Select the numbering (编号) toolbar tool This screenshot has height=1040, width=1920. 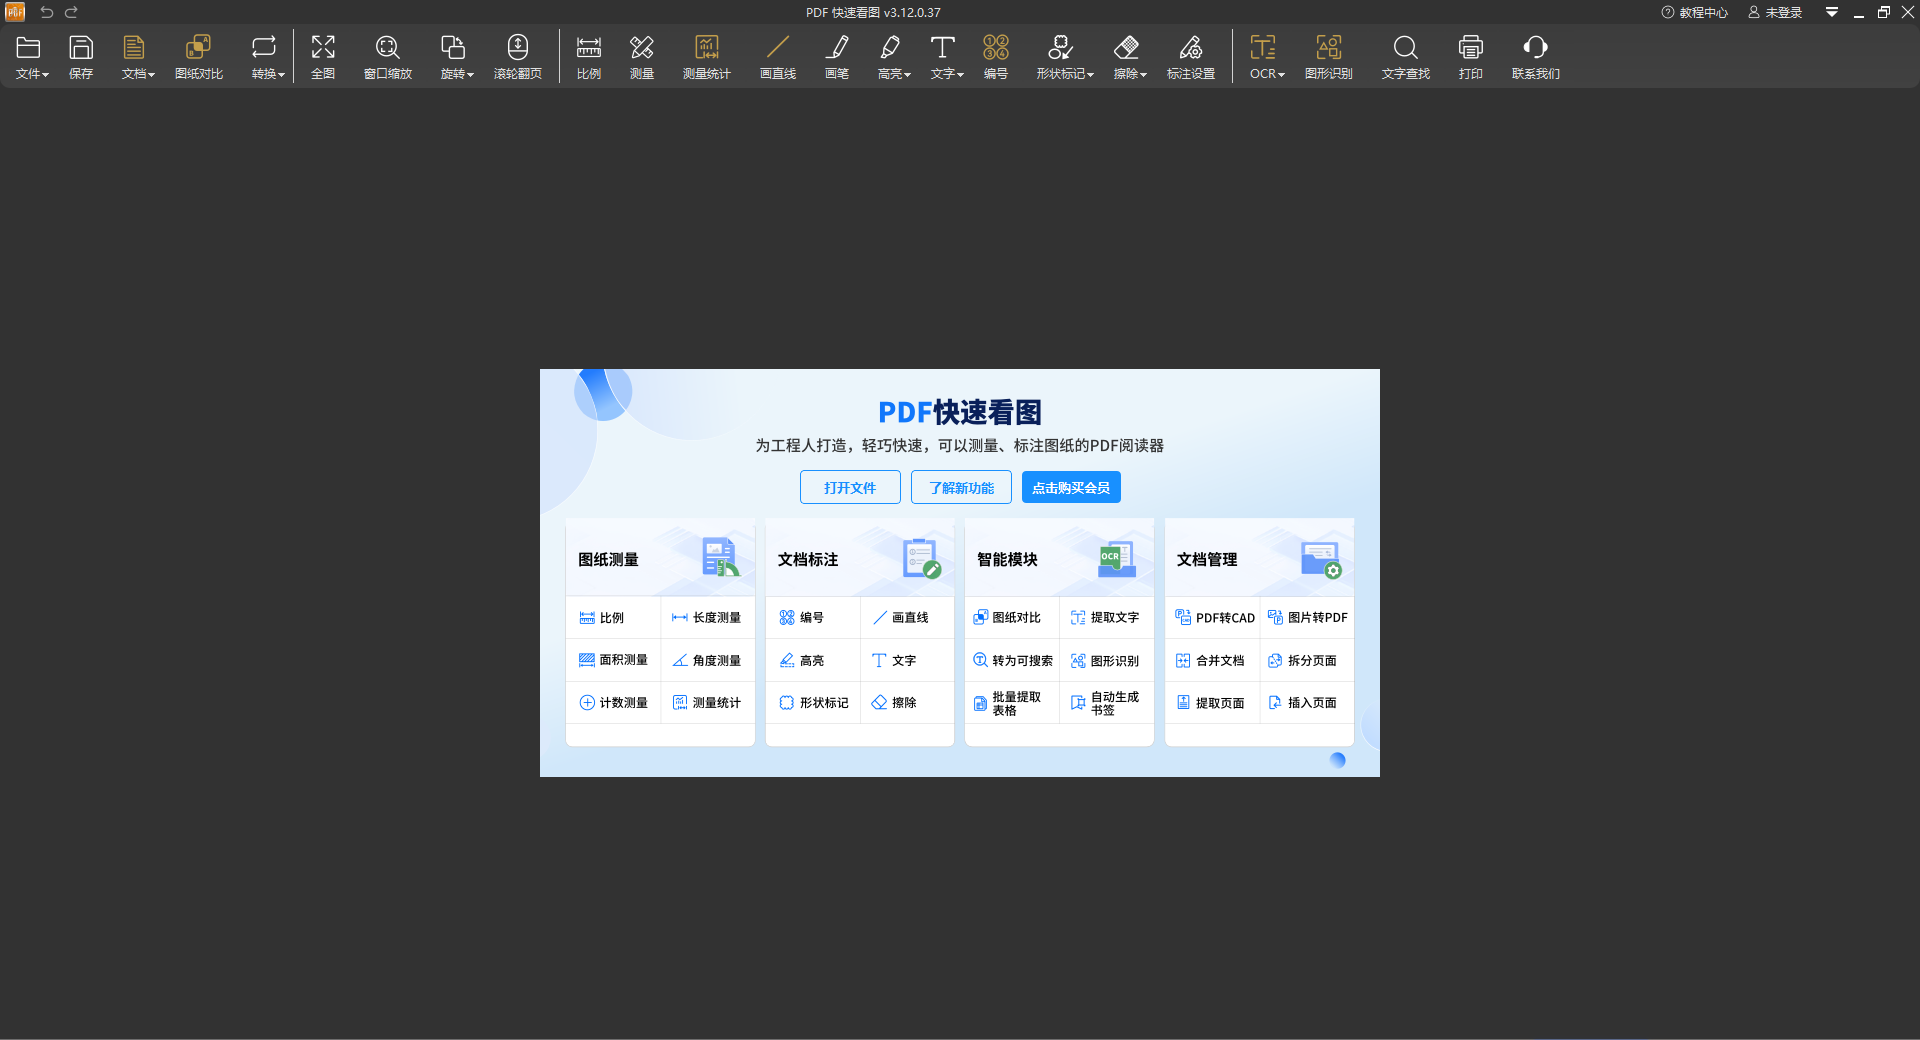(996, 57)
